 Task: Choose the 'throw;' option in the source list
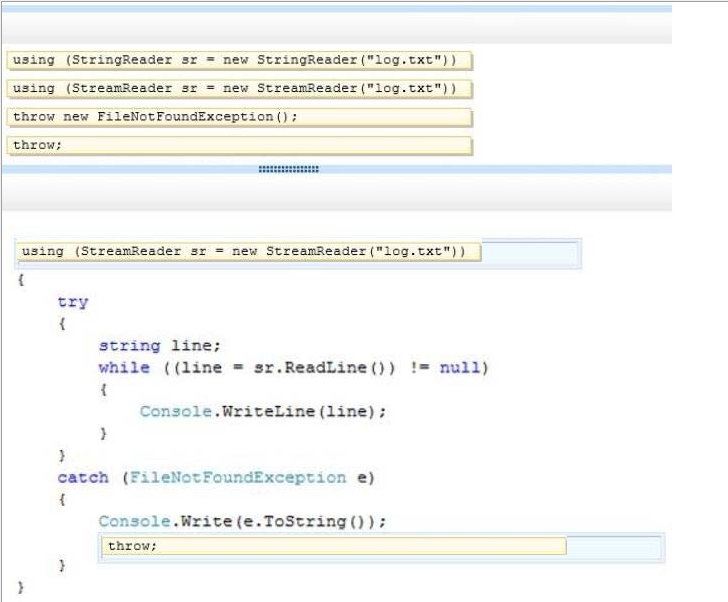coord(240,146)
